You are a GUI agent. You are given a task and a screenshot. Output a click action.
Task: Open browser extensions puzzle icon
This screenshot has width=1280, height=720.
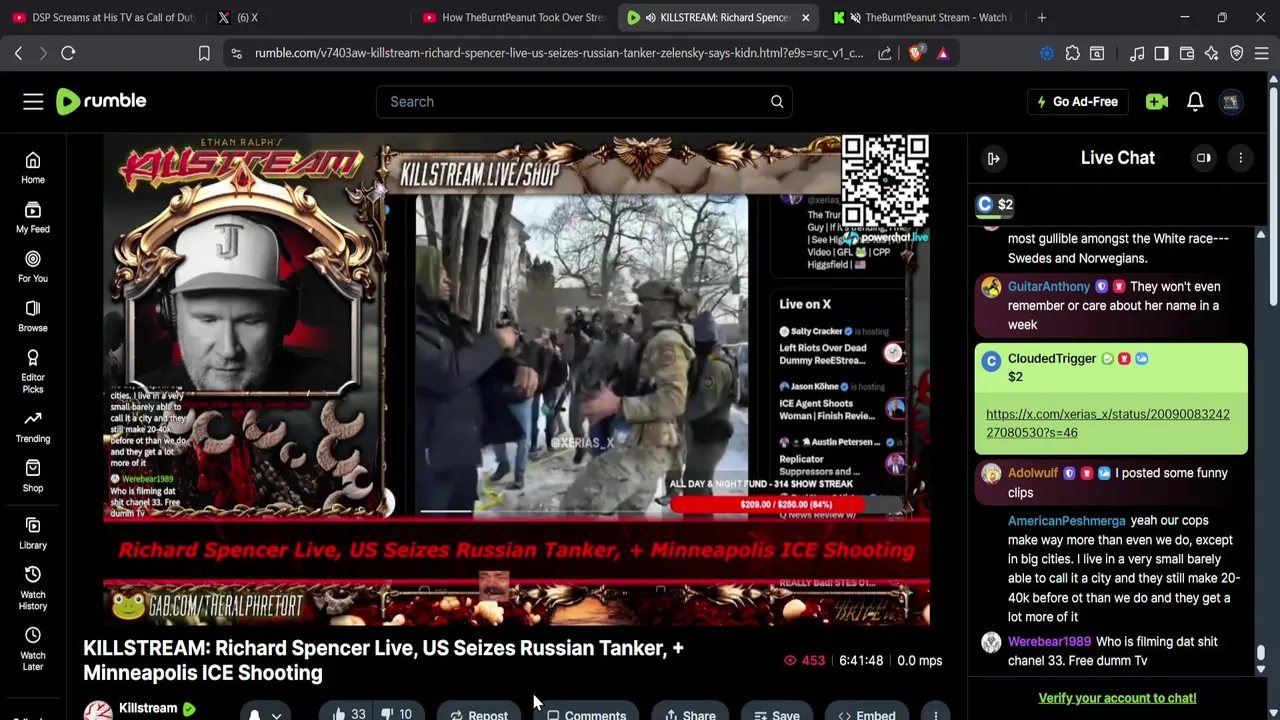pyautogui.click(x=1072, y=53)
